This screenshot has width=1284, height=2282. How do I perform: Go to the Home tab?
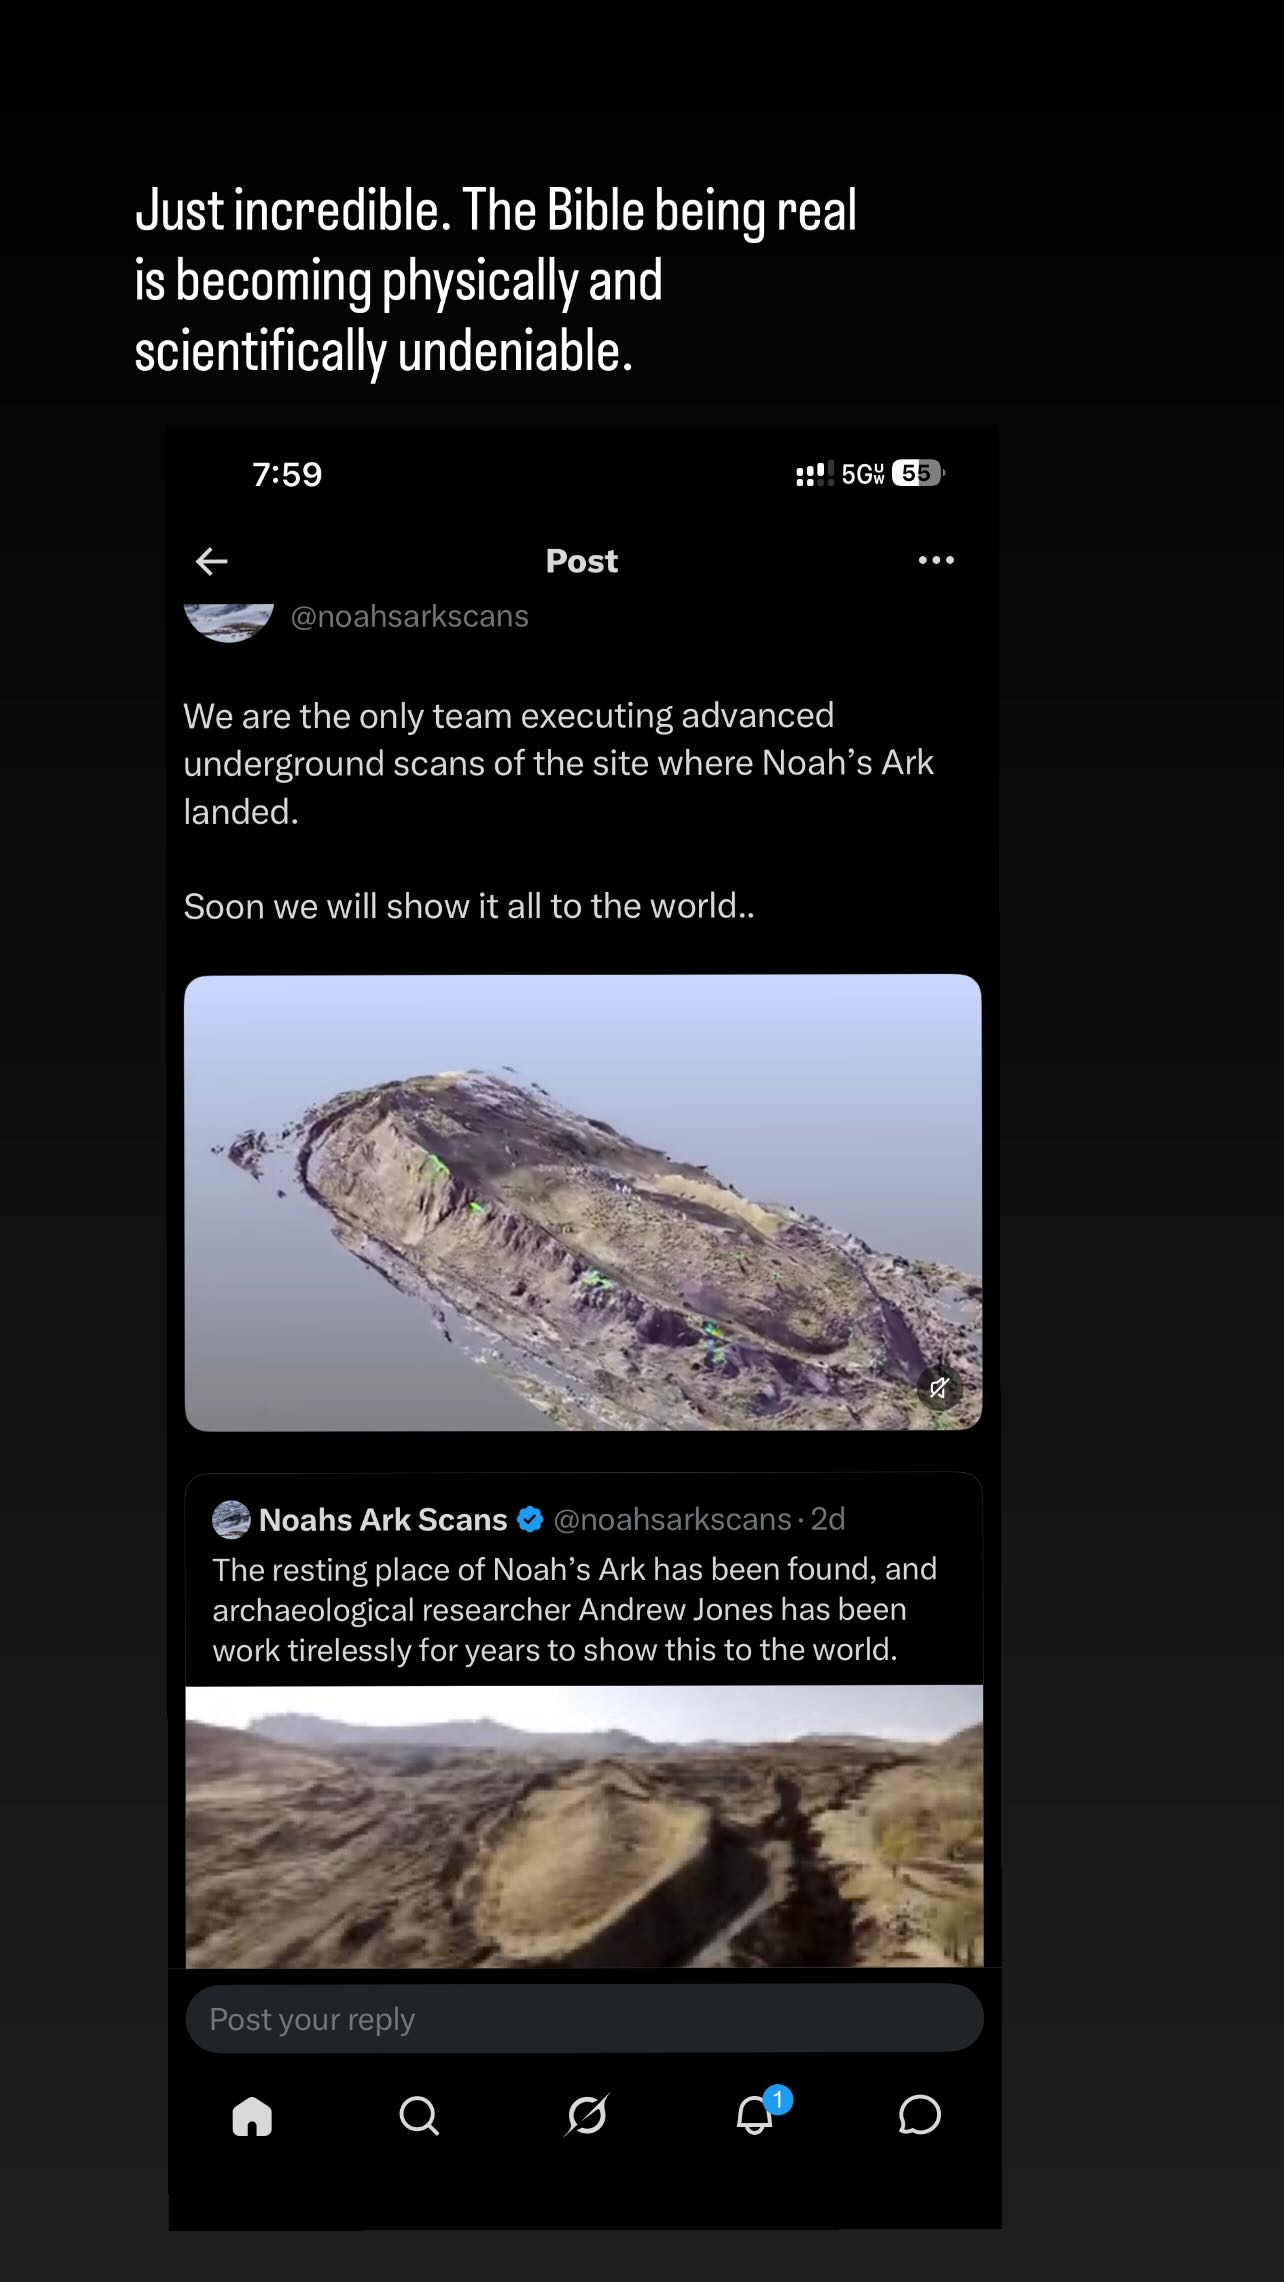click(x=252, y=2117)
